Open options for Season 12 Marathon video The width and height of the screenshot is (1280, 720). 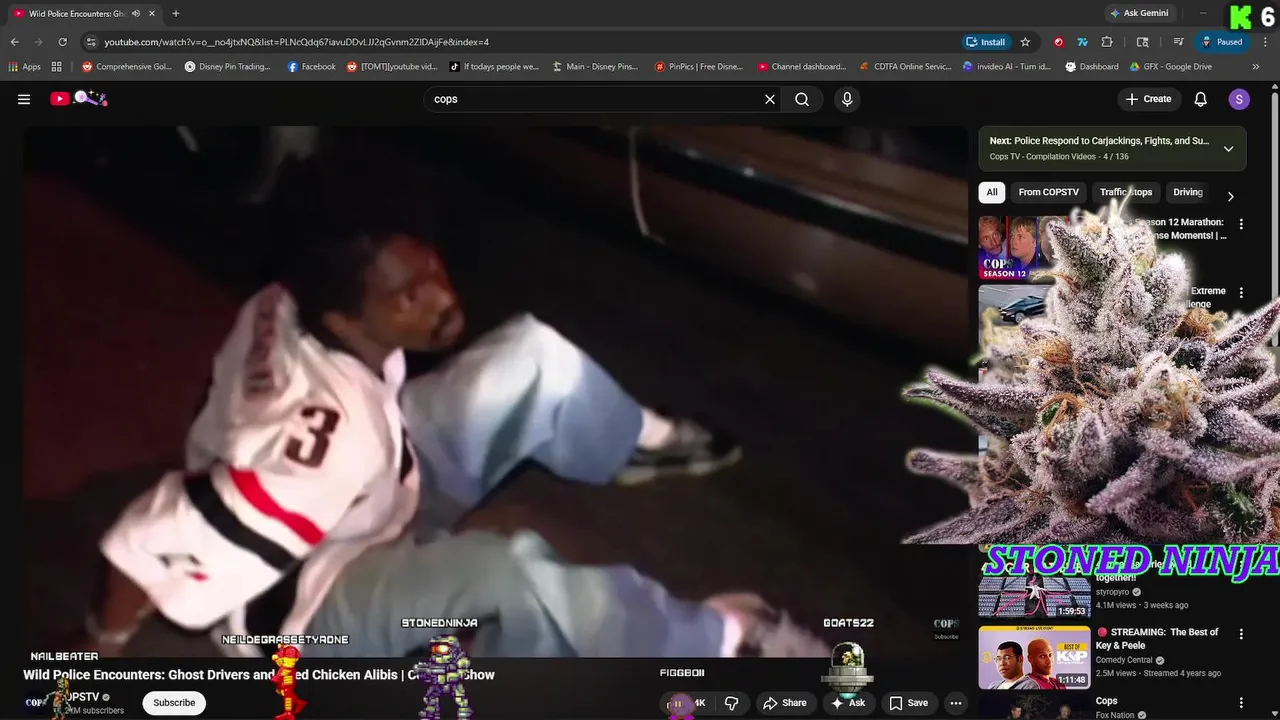[1241, 224]
